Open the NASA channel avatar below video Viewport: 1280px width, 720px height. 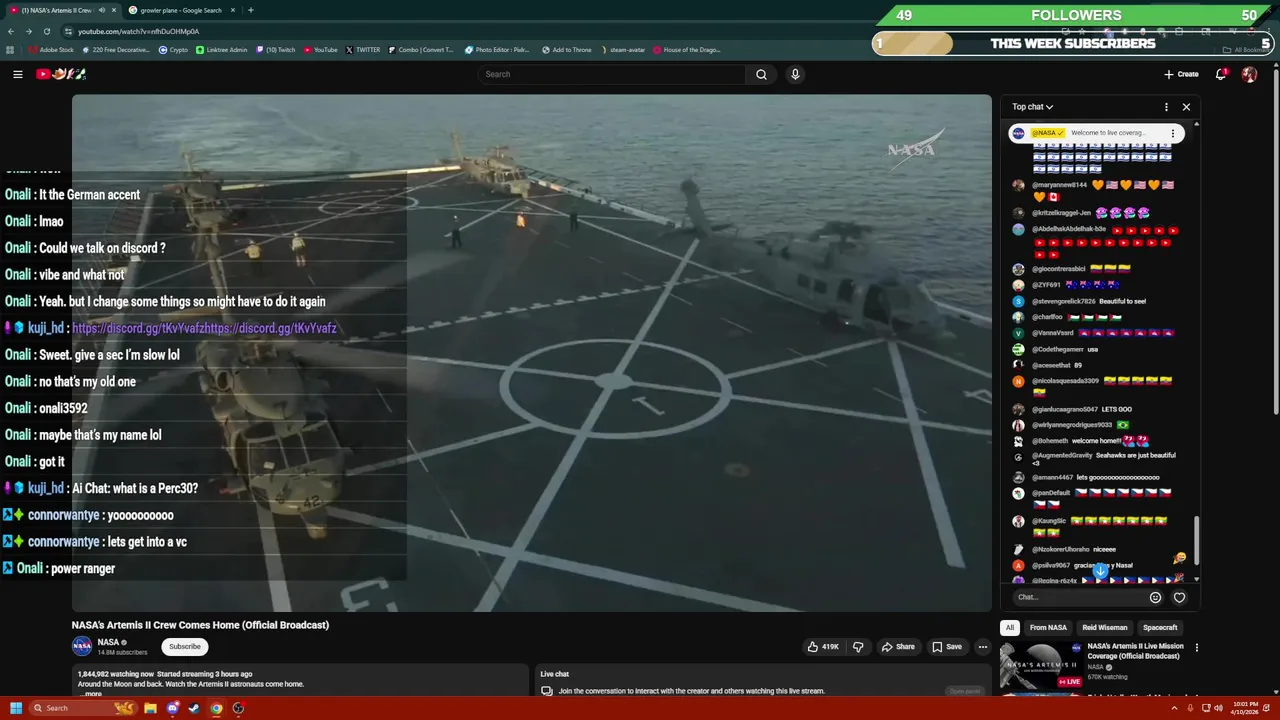pyautogui.click(x=82, y=646)
